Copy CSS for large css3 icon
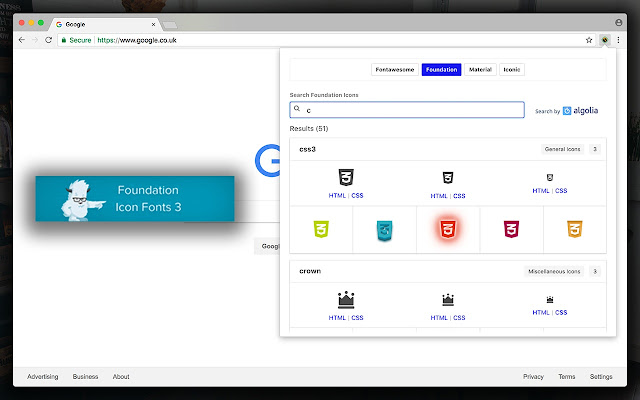The height and width of the screenshot is (400, 640). coord(357,196)
